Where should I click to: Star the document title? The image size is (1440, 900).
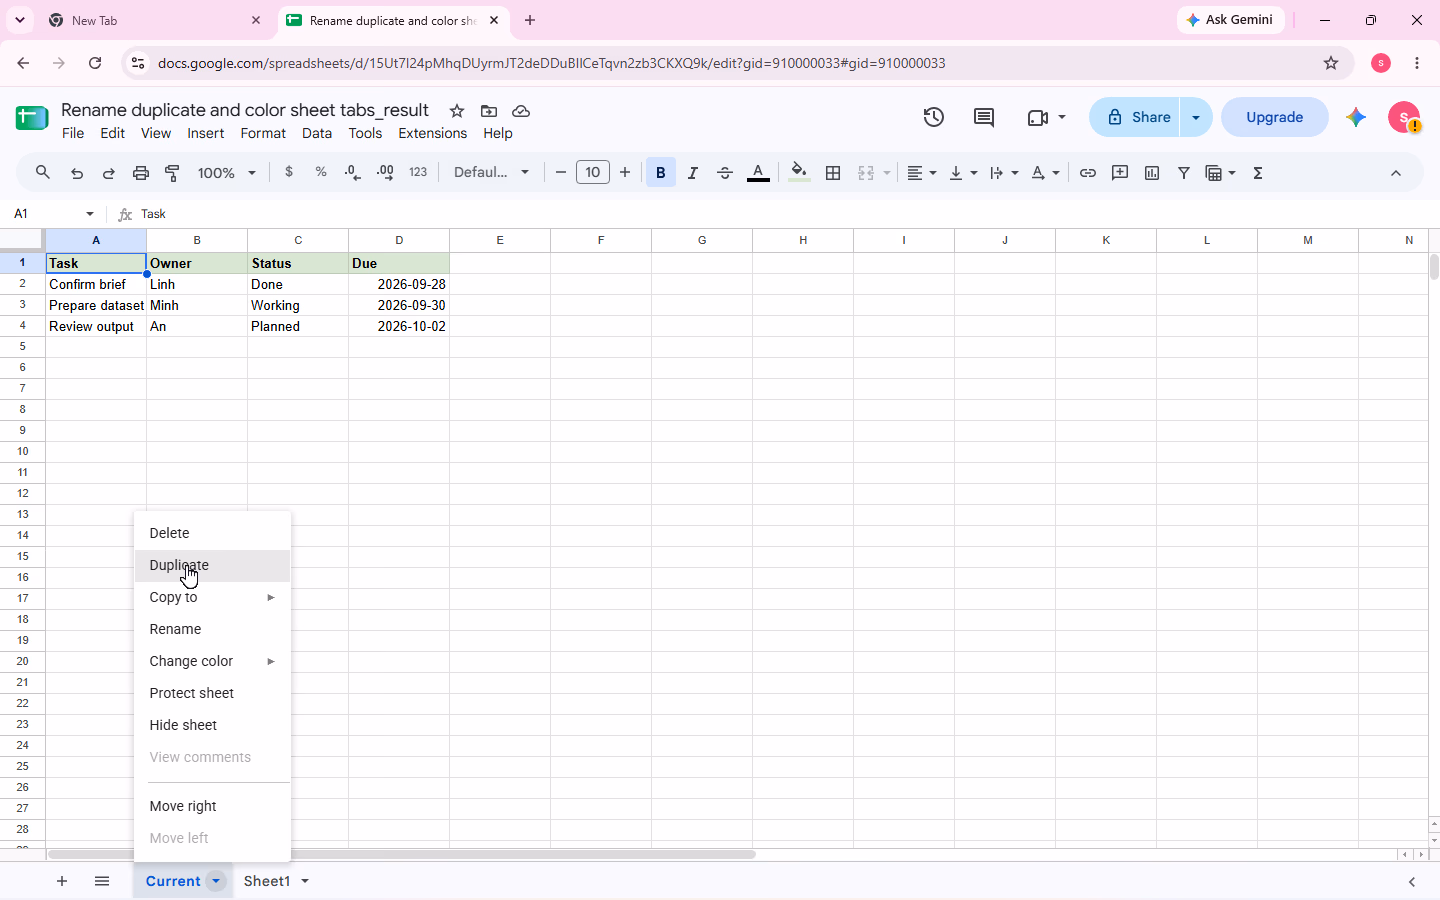[x=457, y=111]
